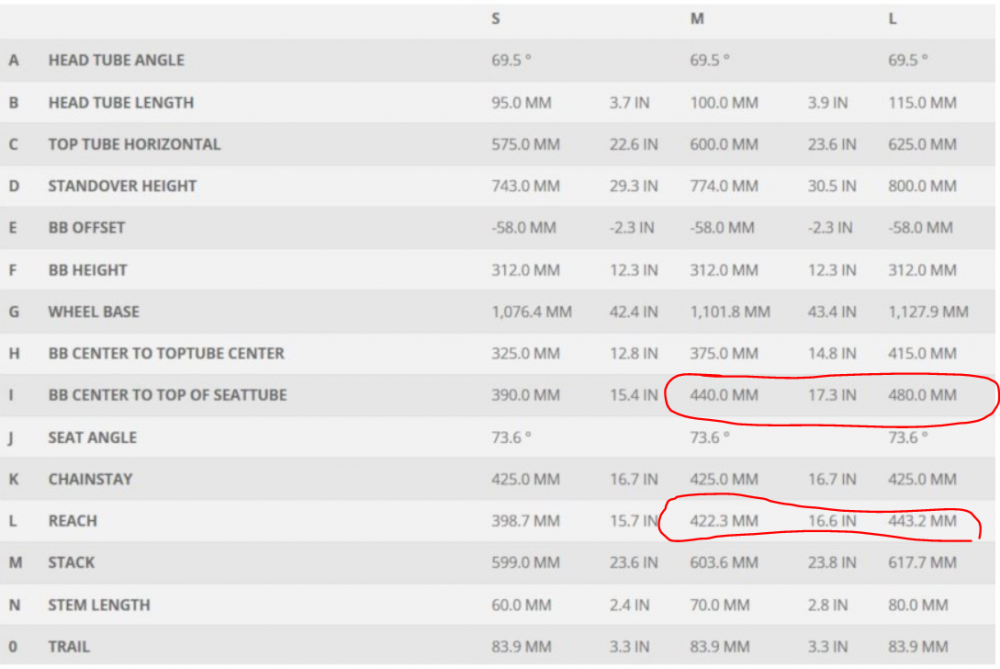The width and height of the screenshot is (1000, 669).
Task: Select the circled 422.3 MM reach value
Action: click(724, 521)
